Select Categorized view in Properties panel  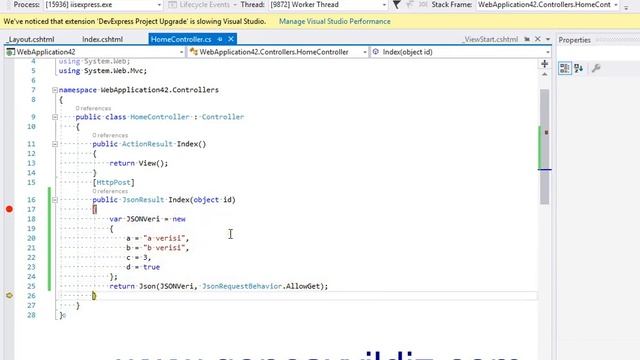(x=565, y=68)
